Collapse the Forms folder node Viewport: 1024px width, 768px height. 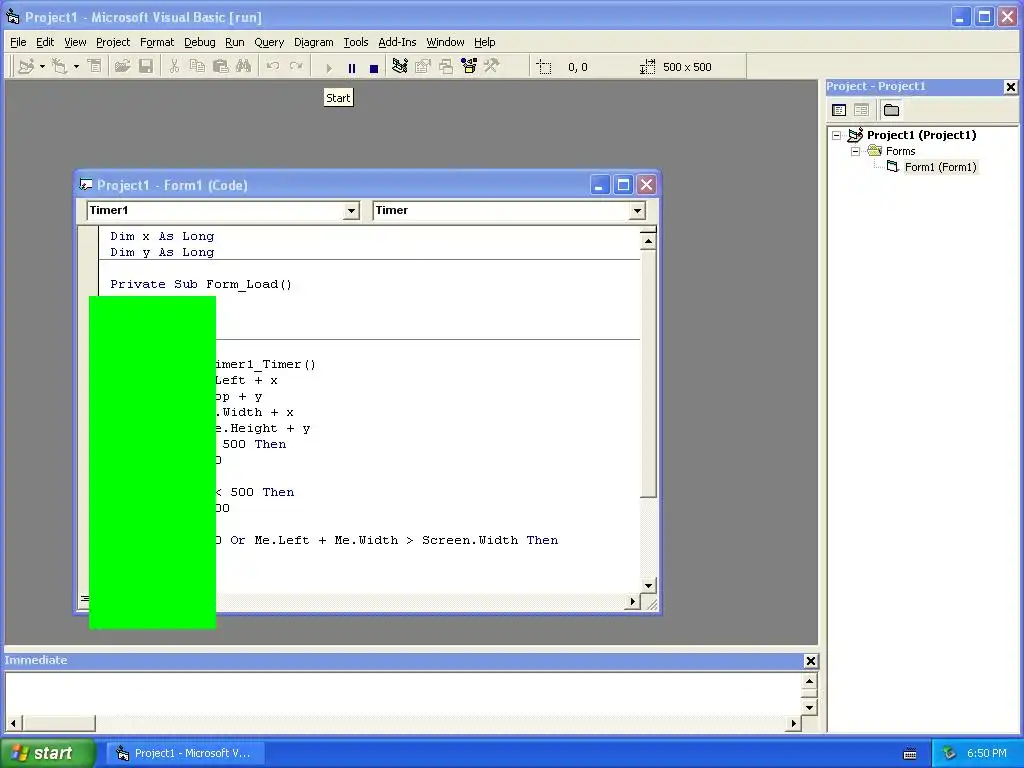click(x=856, y=152)
